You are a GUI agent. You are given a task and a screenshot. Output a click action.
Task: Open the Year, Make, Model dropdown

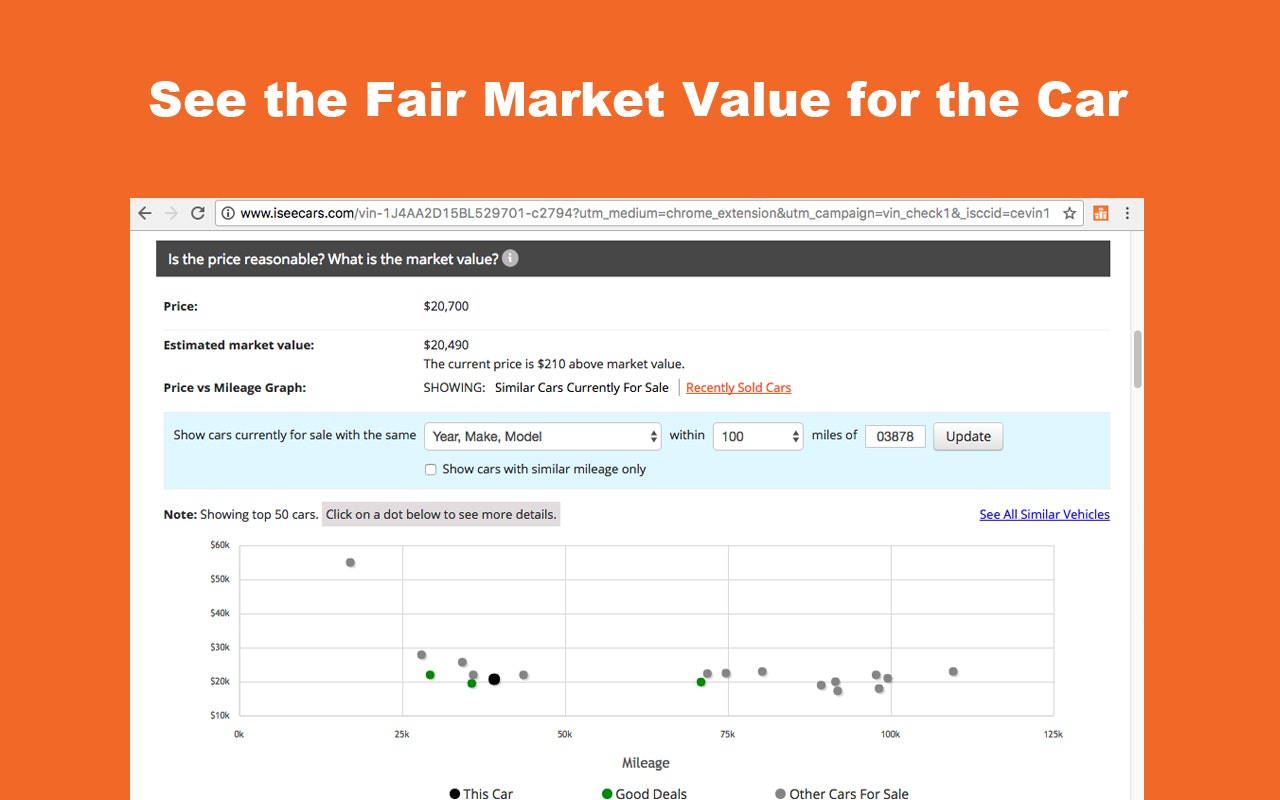543,436
